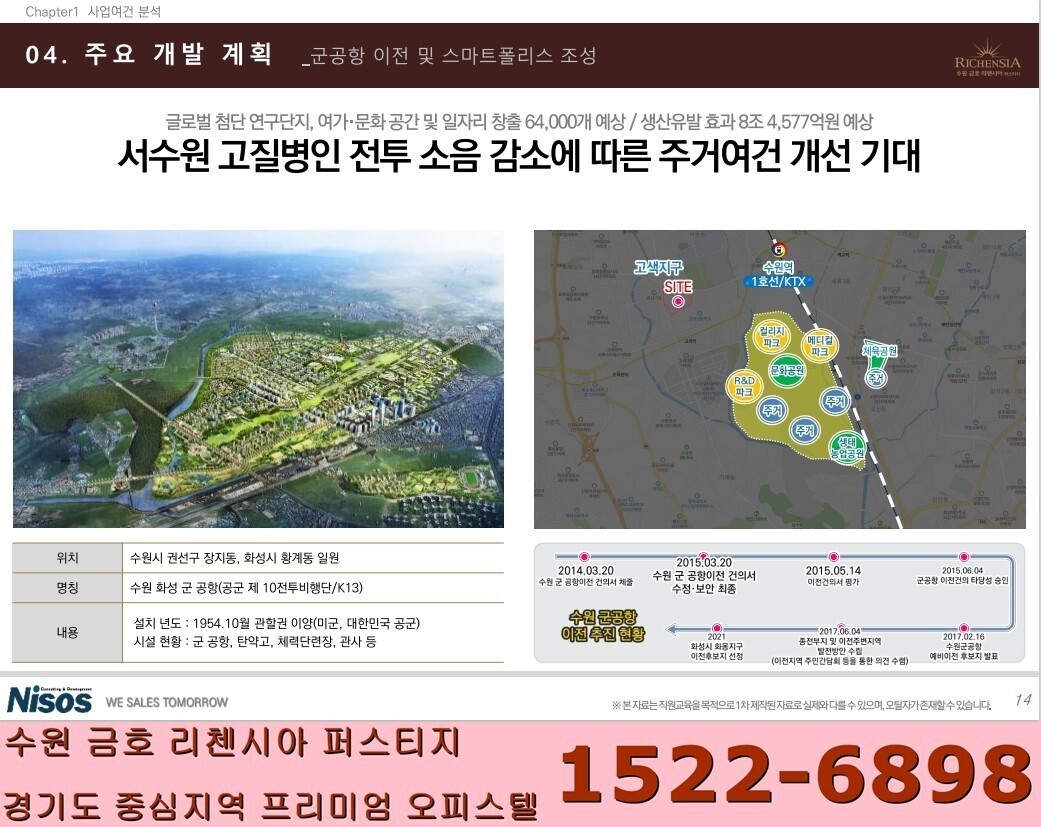Click the timeline dot for 2015.06.04
This screenshot has width=1041, height=827.
pyautogui.click(x=963, y=557)
